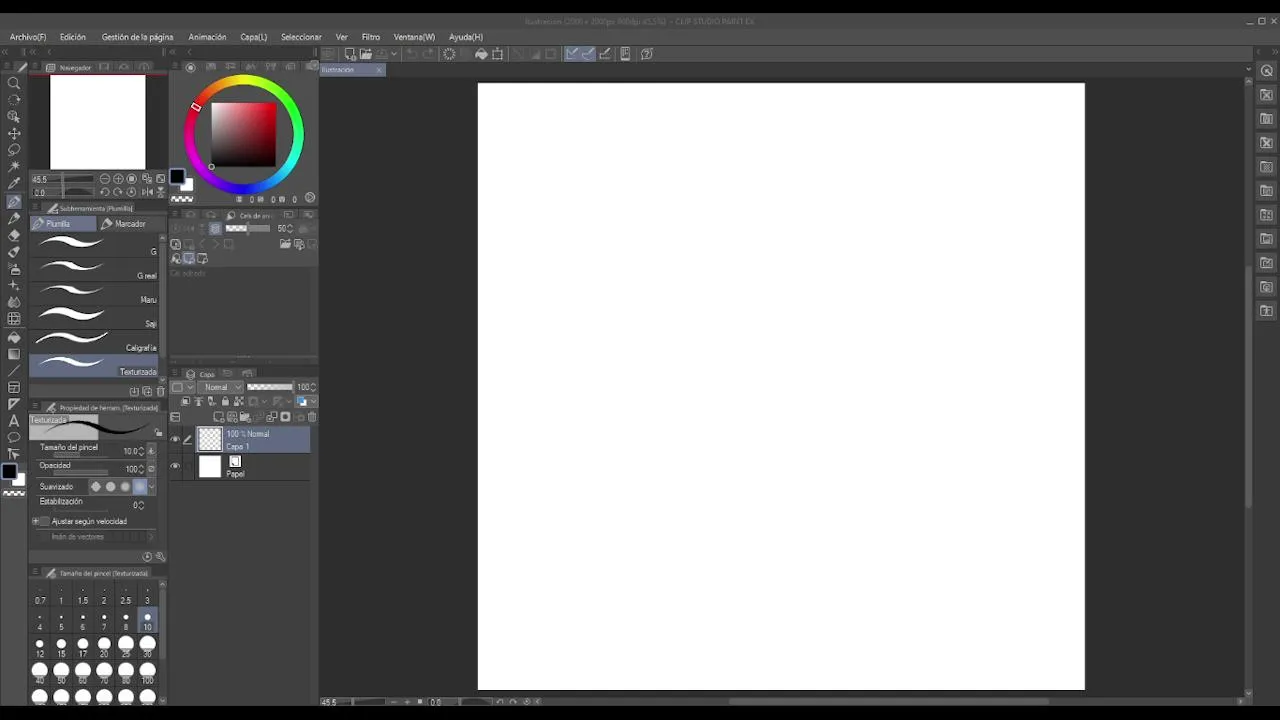Select Capa 1 layer thumbnail
The image size is (1280, 720).
coord(209,439)
